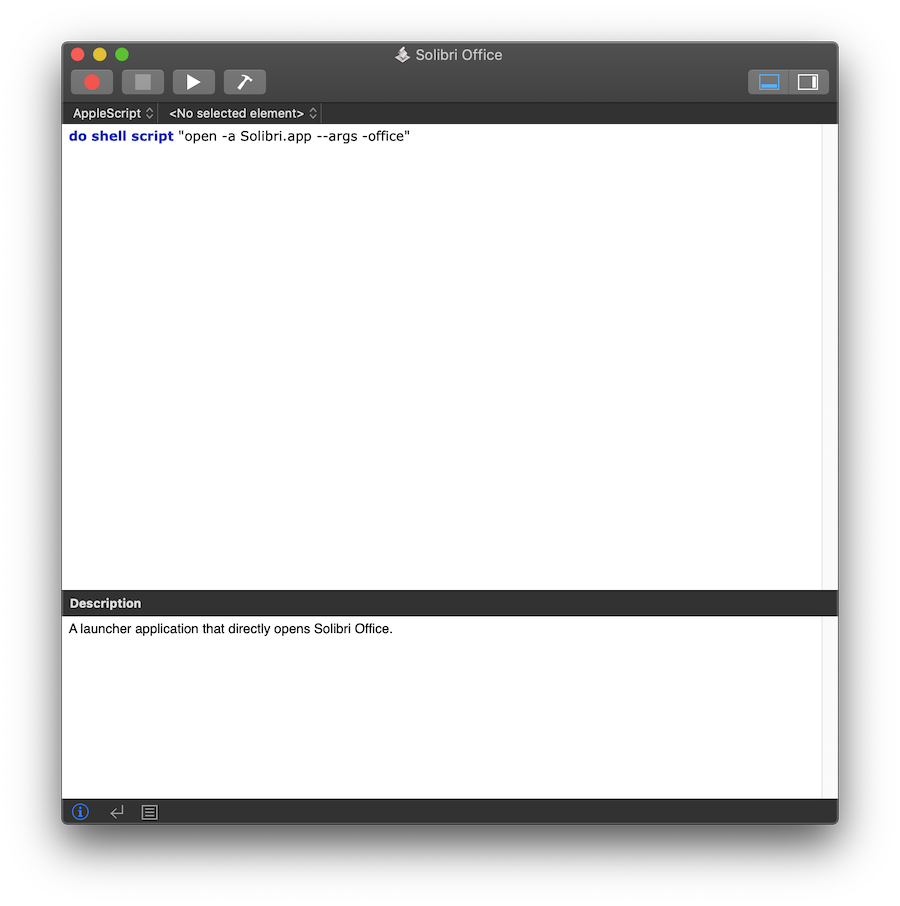This screenshot has width=900, height=906.
Task: Compile the script with hammer icon
Action: coord(244,82)
